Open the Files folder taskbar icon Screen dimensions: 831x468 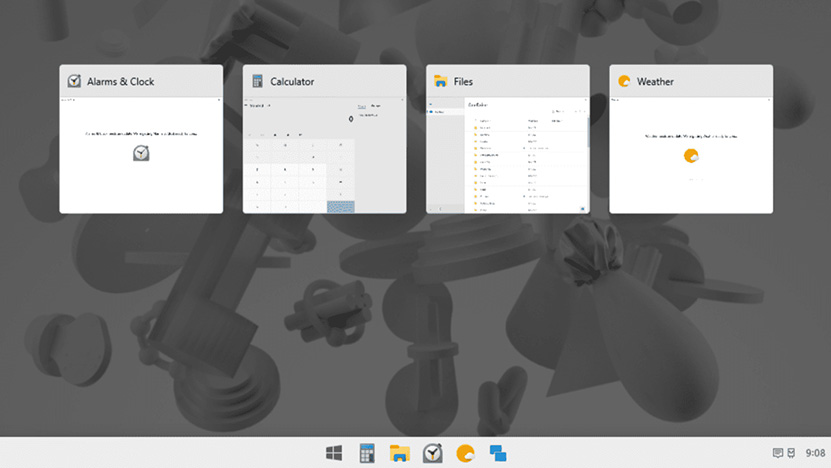(x=400, y=453)
